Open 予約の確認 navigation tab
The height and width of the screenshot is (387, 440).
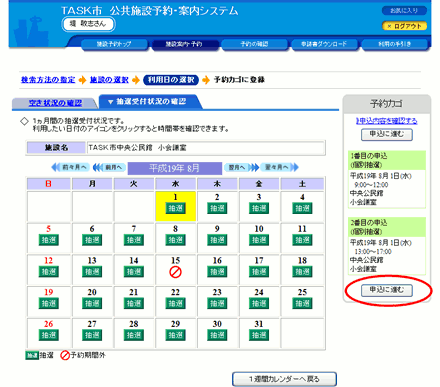[x=254, y=44]
